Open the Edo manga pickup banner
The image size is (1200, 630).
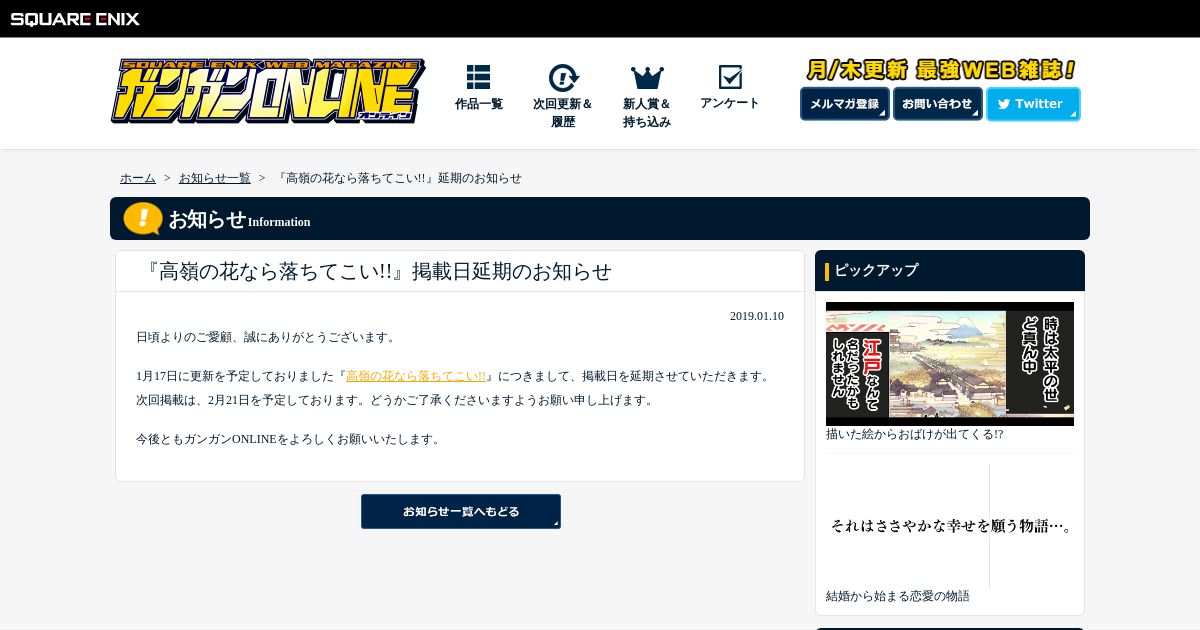point(950,364)
